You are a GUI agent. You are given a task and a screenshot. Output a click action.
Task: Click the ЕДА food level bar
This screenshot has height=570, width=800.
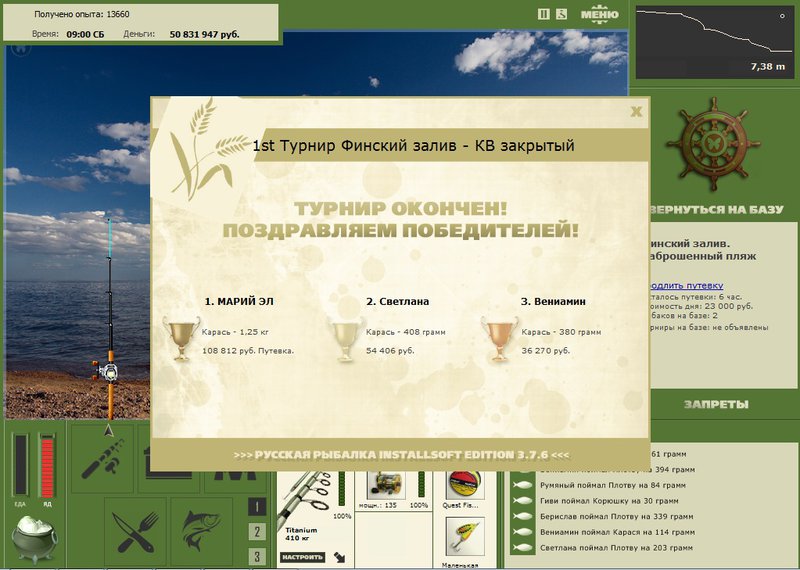[x=20, y=464]
